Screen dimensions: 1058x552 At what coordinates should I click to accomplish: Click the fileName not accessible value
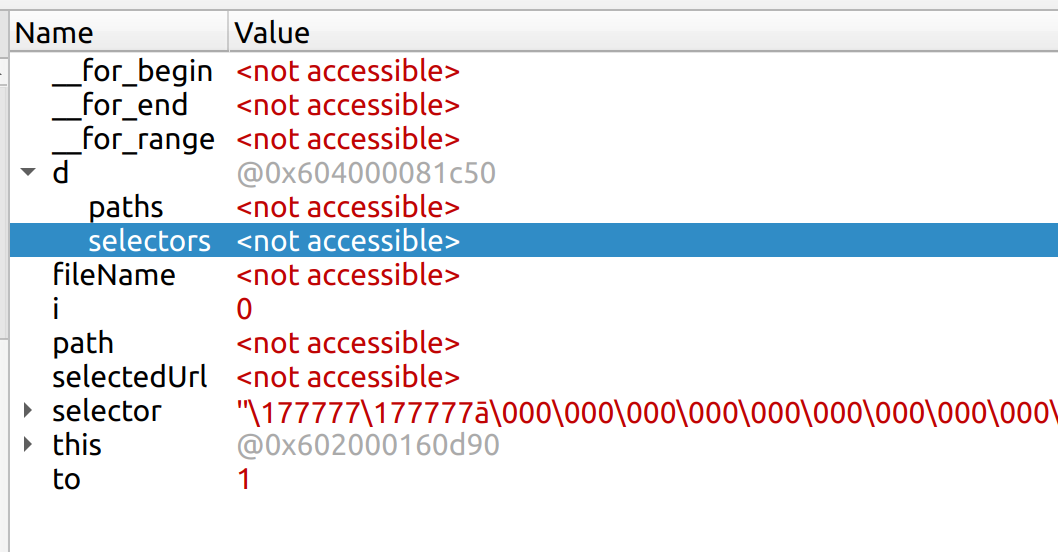pyautogui.click(x=348, y=275)
